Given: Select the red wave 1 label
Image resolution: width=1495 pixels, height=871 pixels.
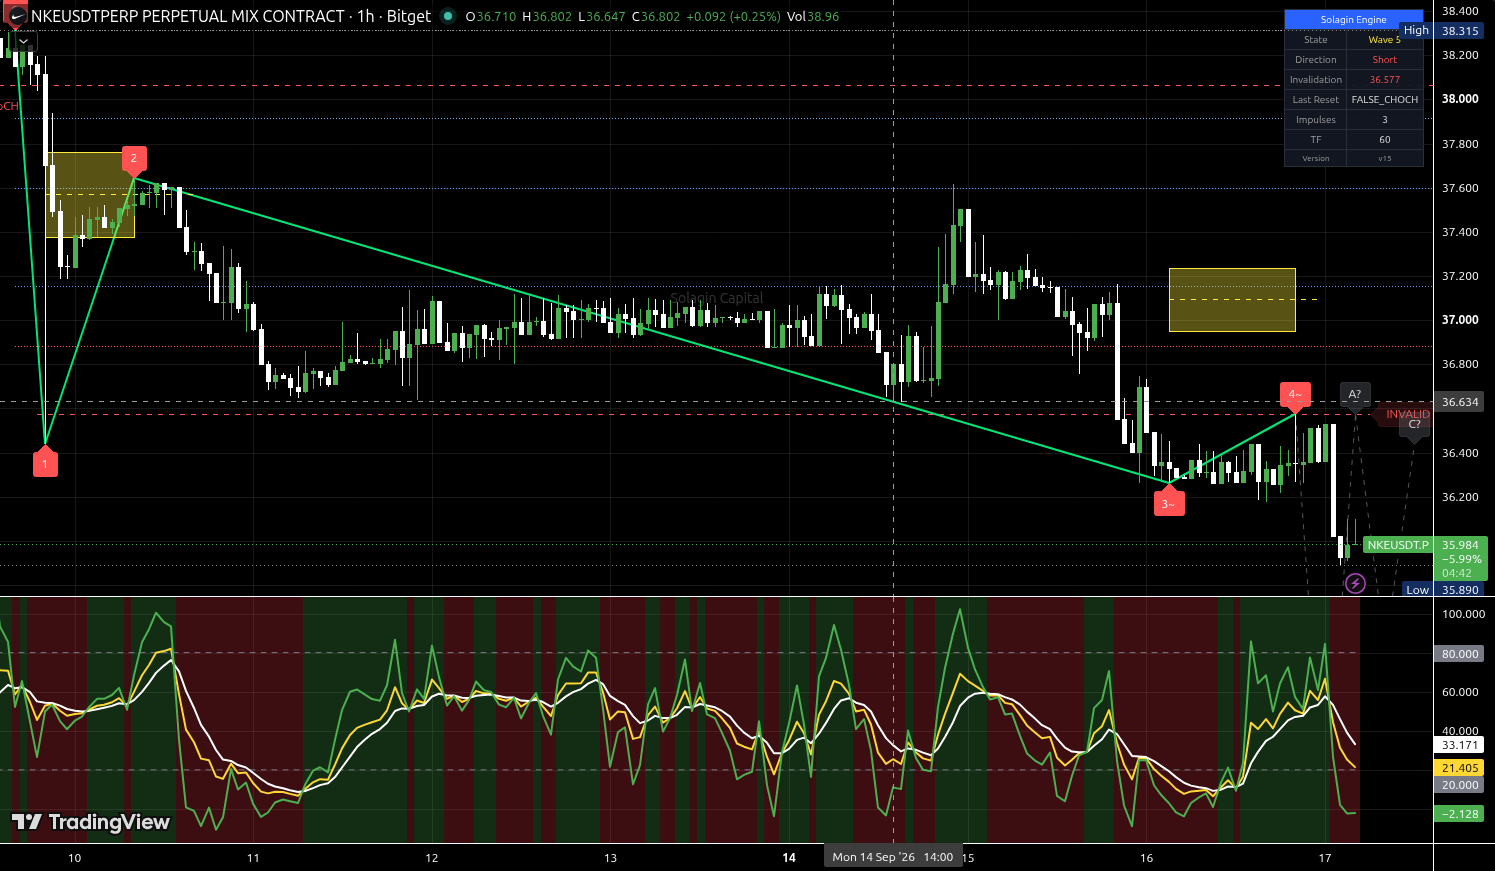Looking at the screenshot, I should click(45, 462).
